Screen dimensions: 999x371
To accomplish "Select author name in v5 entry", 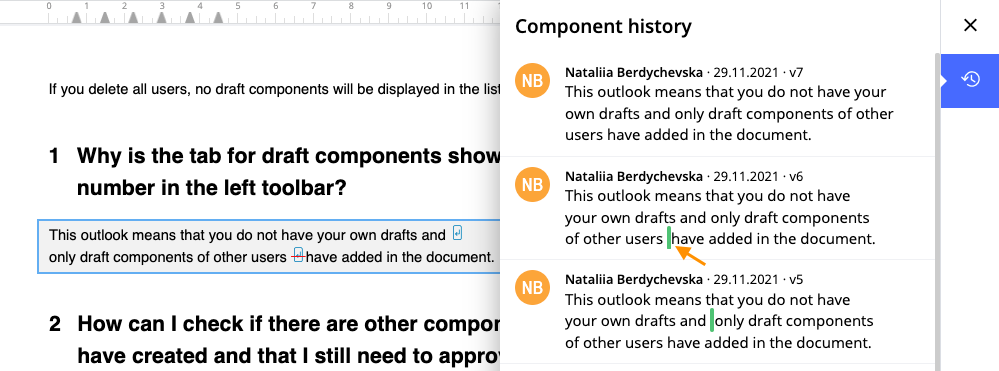I will (x=633, y=279).
